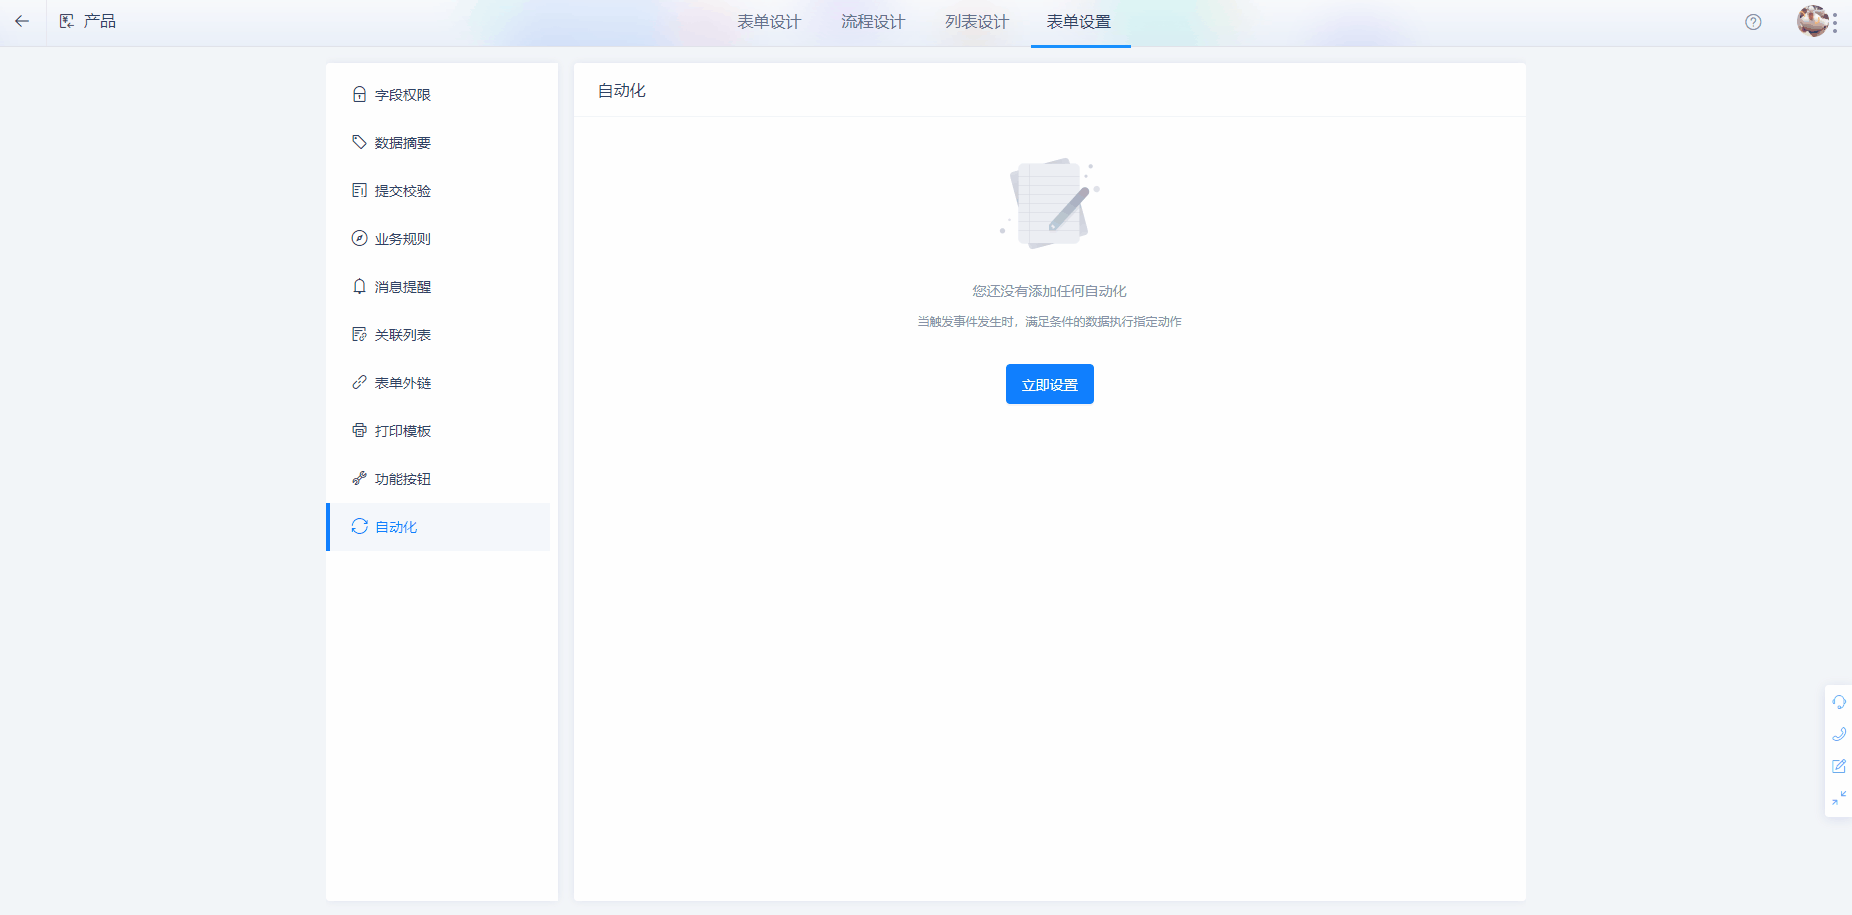Open the headset customer service icon

[1839, 702]
